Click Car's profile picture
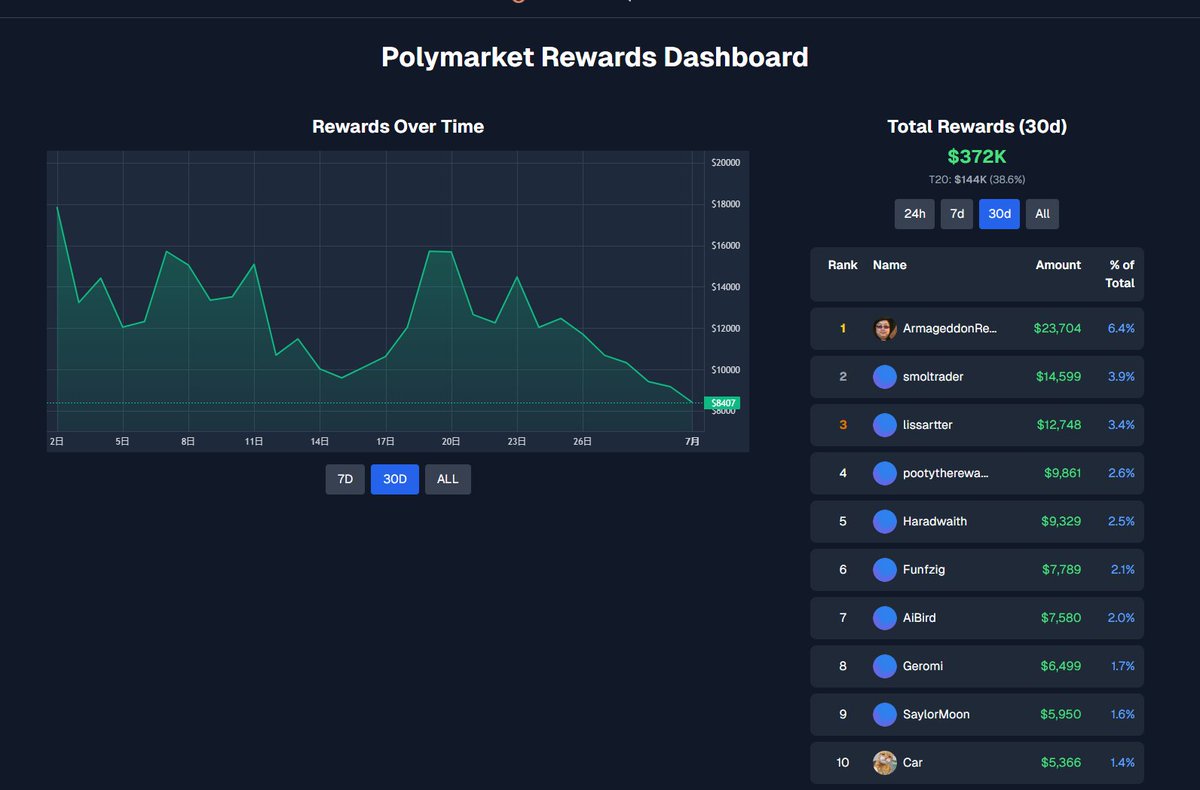 884,762
